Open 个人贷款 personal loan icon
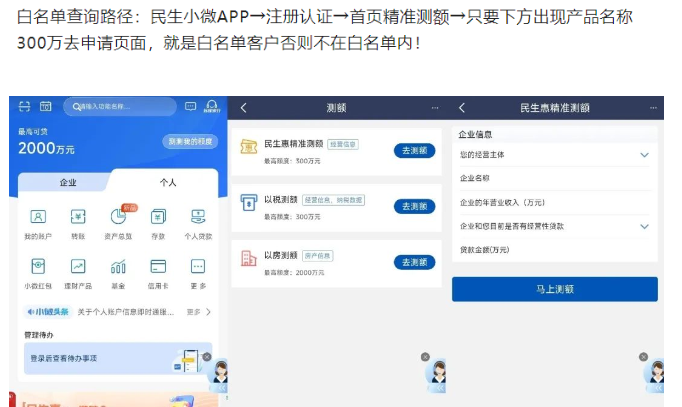The height and width of the screenshot is (407, 682). coord(198,217)
